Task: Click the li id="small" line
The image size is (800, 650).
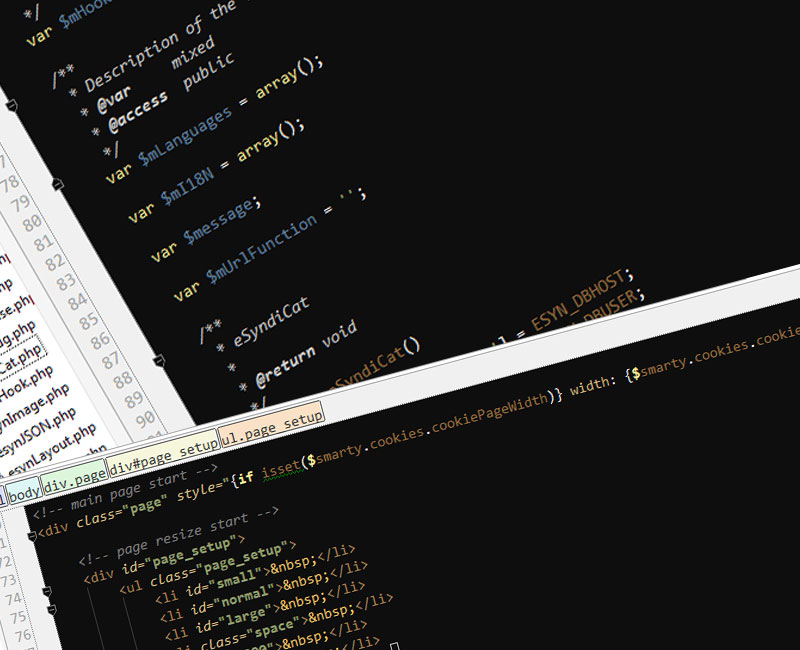Action: point(255,574)
